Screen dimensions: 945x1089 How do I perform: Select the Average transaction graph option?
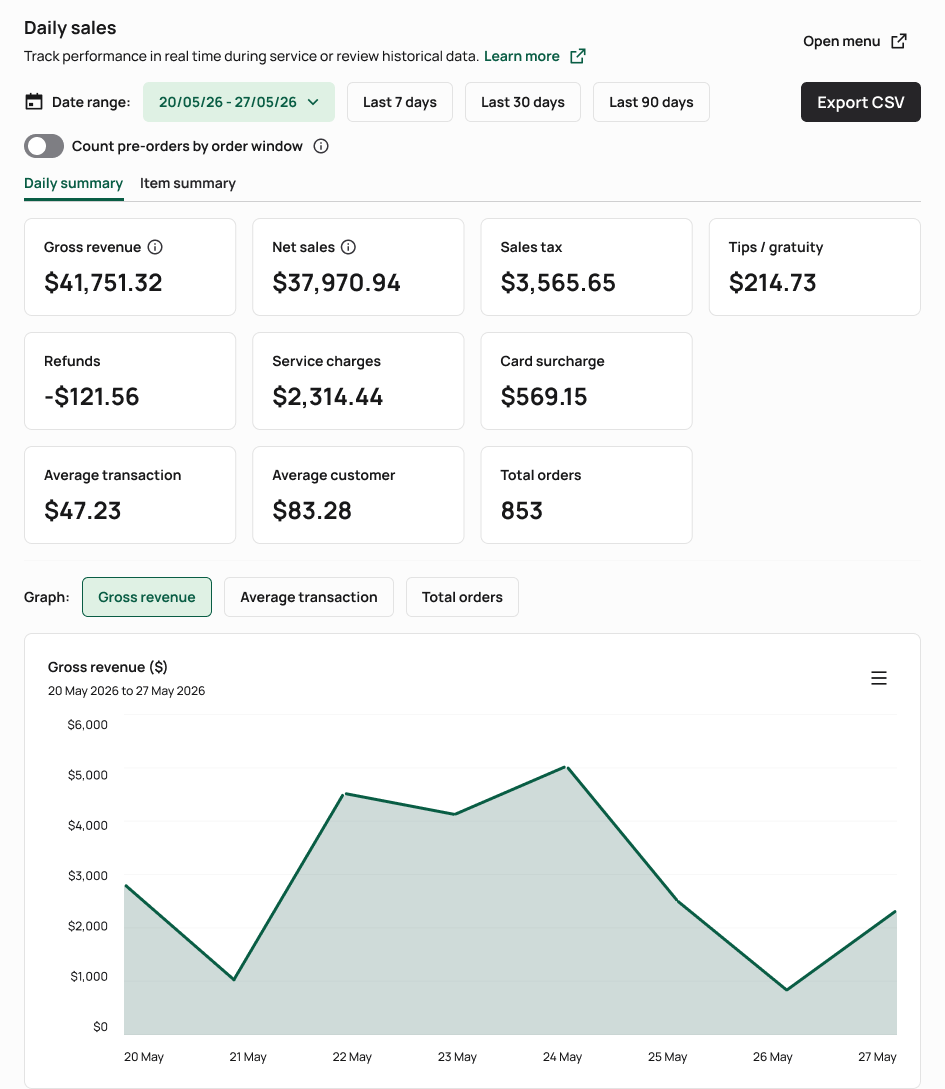pyautogui.click(x=309, y=597)
